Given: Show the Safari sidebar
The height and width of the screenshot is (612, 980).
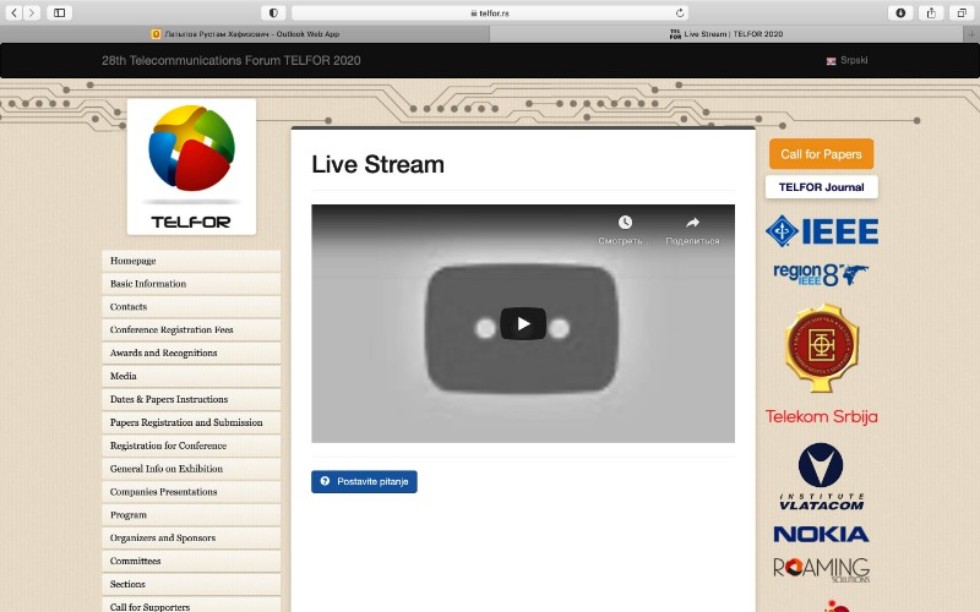Looking at the screenshot, I should (x=59, y=13).
